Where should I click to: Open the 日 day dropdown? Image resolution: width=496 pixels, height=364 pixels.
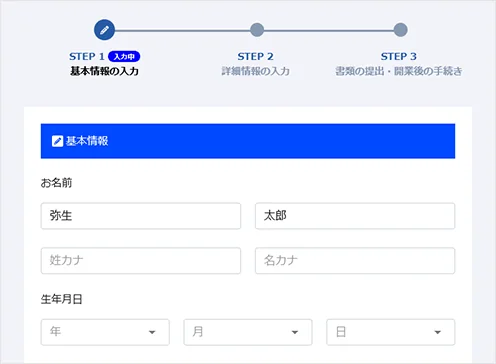391,332
